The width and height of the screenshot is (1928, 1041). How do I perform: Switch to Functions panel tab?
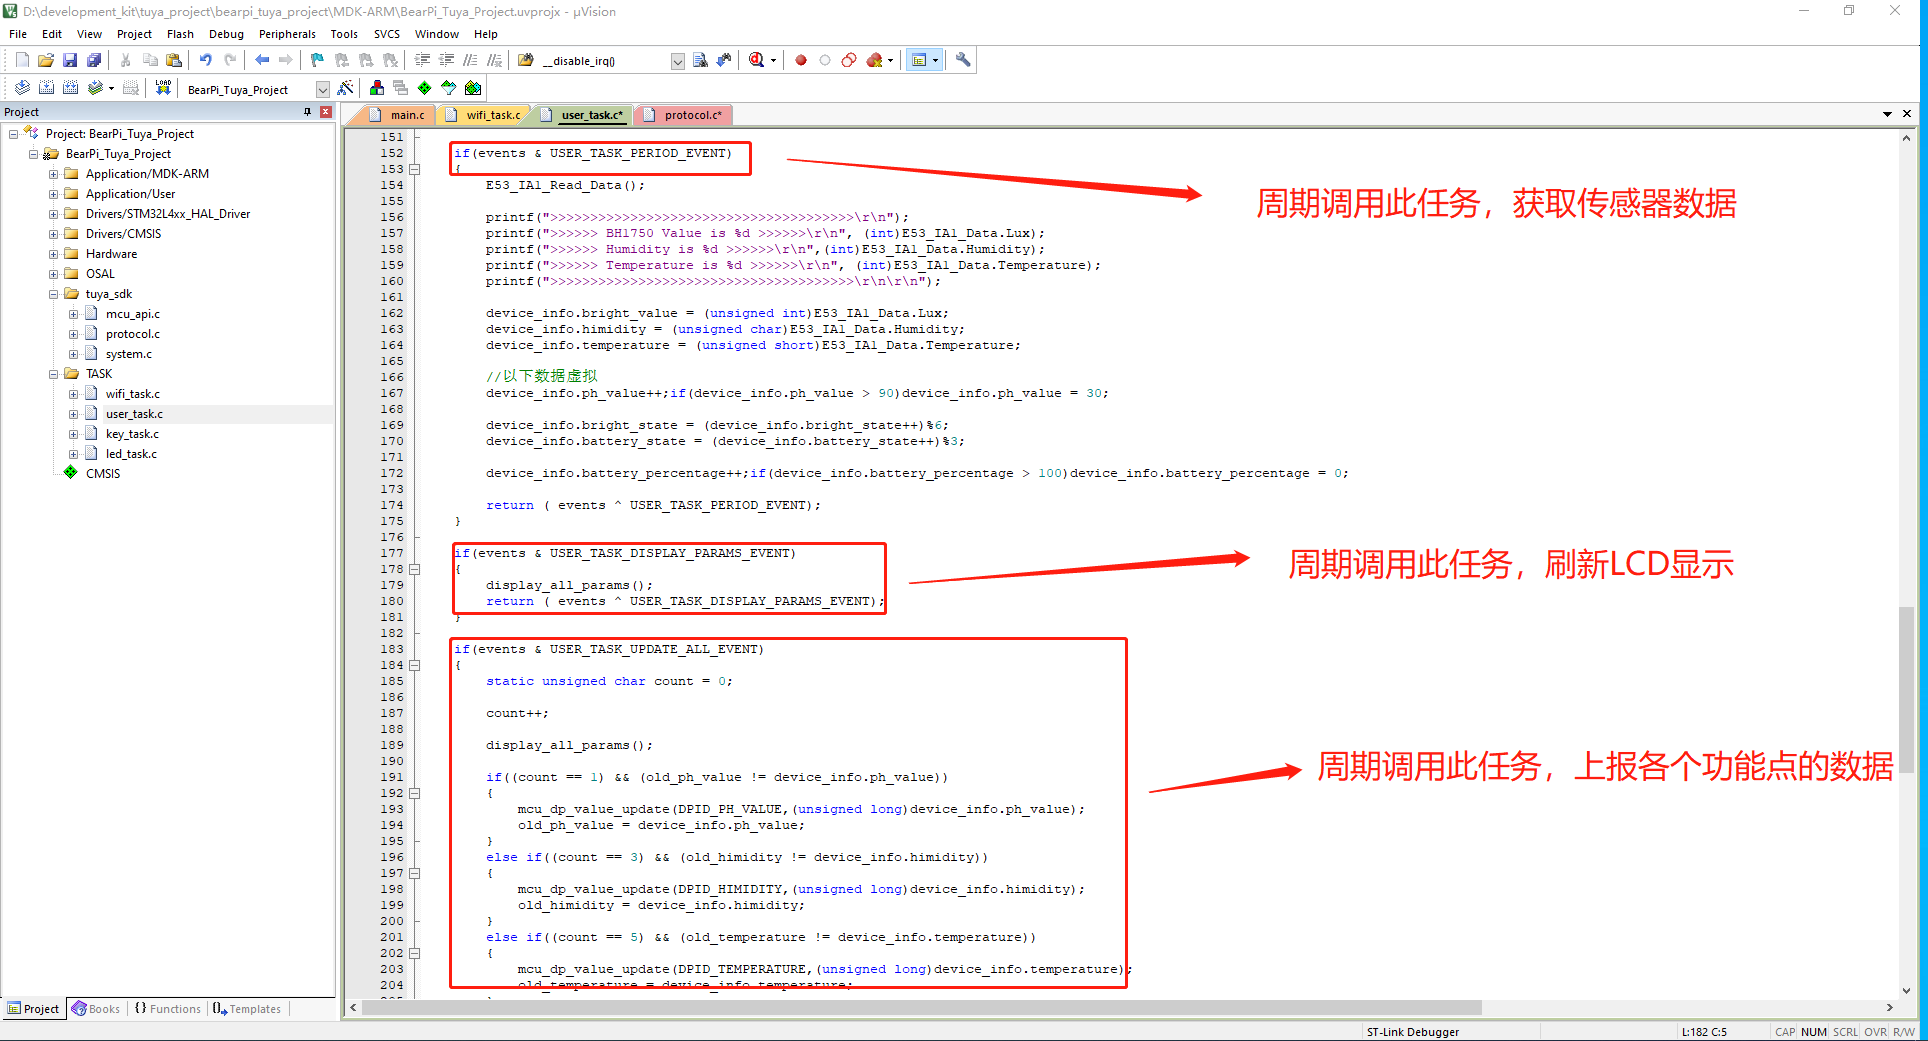167,1009
